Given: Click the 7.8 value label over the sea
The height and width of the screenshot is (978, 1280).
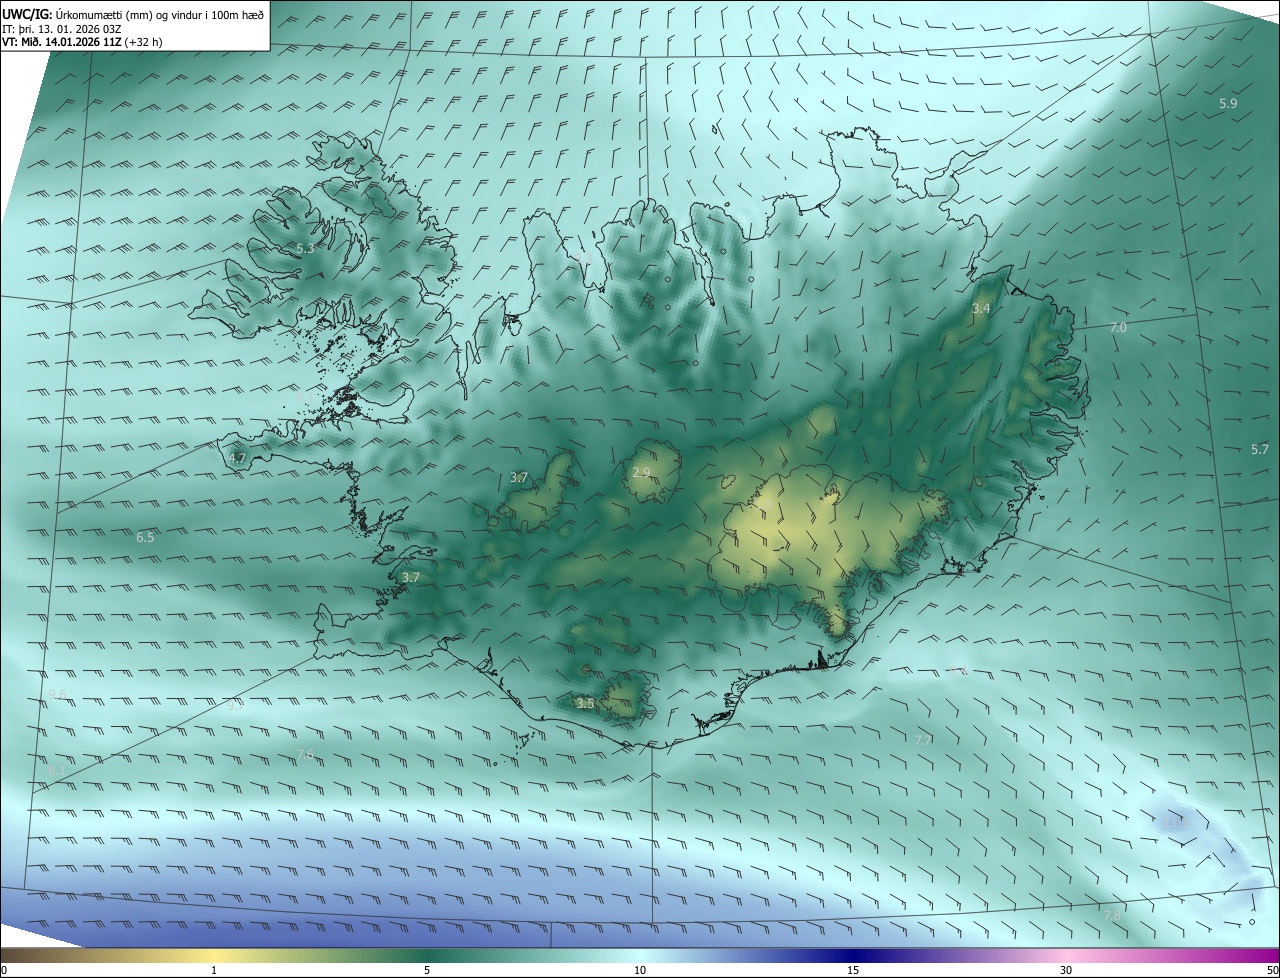Looking at the screenshot, I should tap(1112, 916).
